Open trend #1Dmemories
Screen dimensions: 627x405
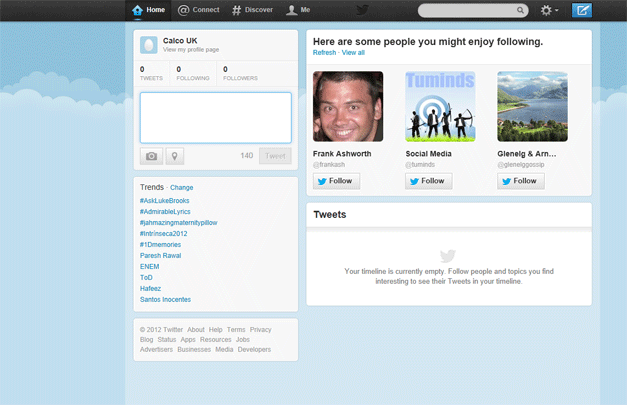coord(160,245)
